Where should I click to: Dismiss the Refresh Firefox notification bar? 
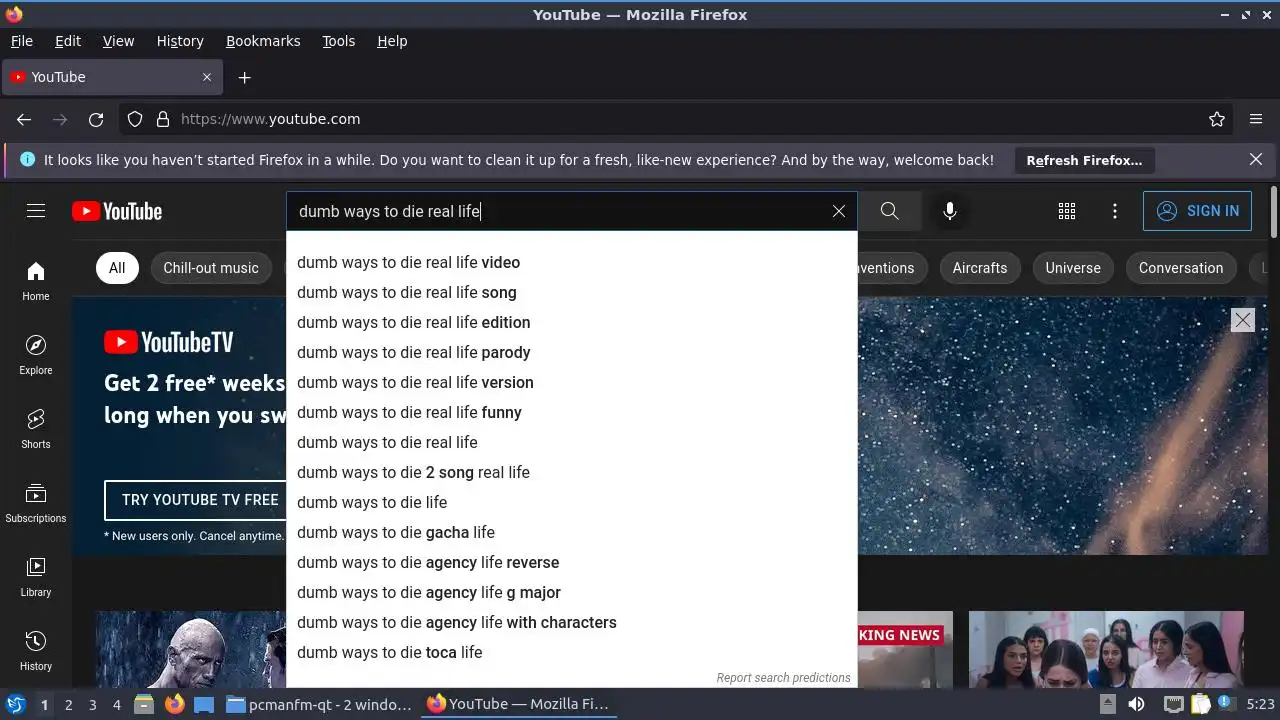[x=1256, y=160]
